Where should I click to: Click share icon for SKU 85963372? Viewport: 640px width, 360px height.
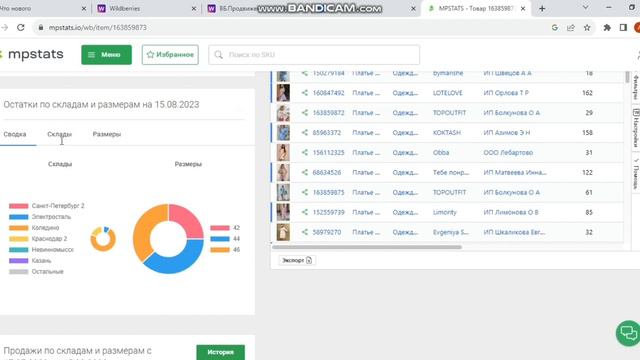pos(304,132)
